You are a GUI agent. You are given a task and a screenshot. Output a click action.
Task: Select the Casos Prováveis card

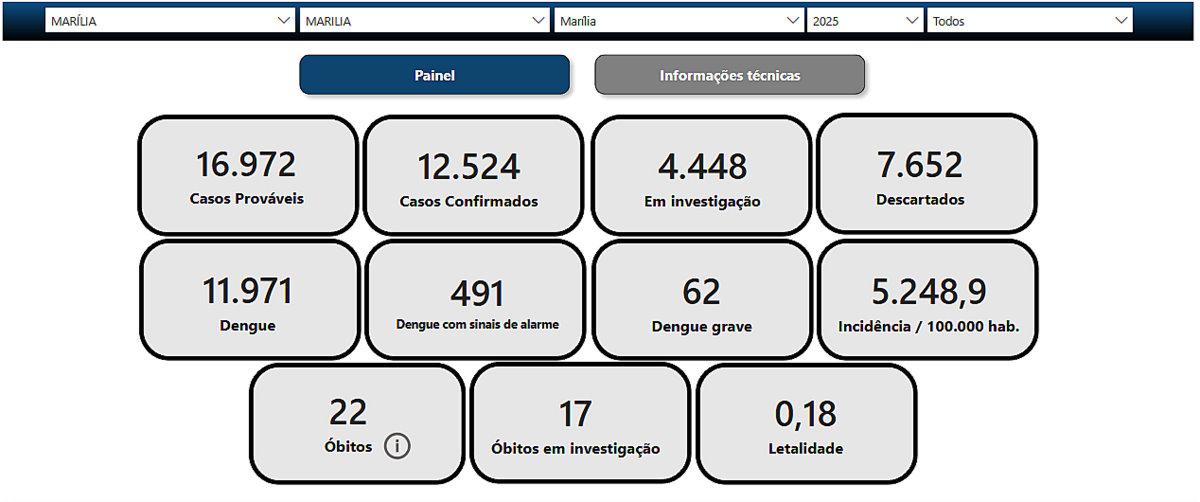coord(247,176)
